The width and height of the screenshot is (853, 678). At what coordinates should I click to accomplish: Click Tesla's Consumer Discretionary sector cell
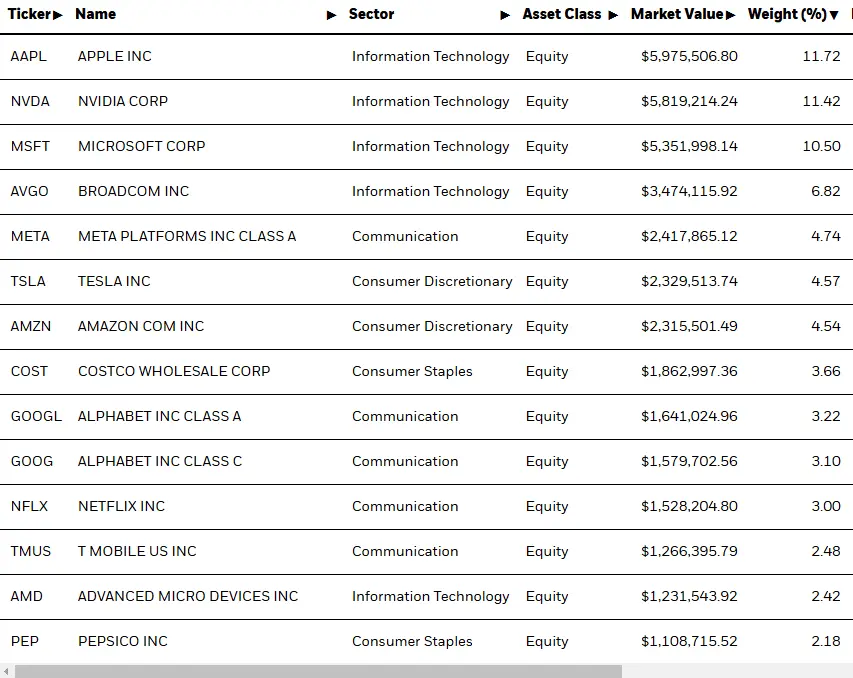(x=431, y=281)
